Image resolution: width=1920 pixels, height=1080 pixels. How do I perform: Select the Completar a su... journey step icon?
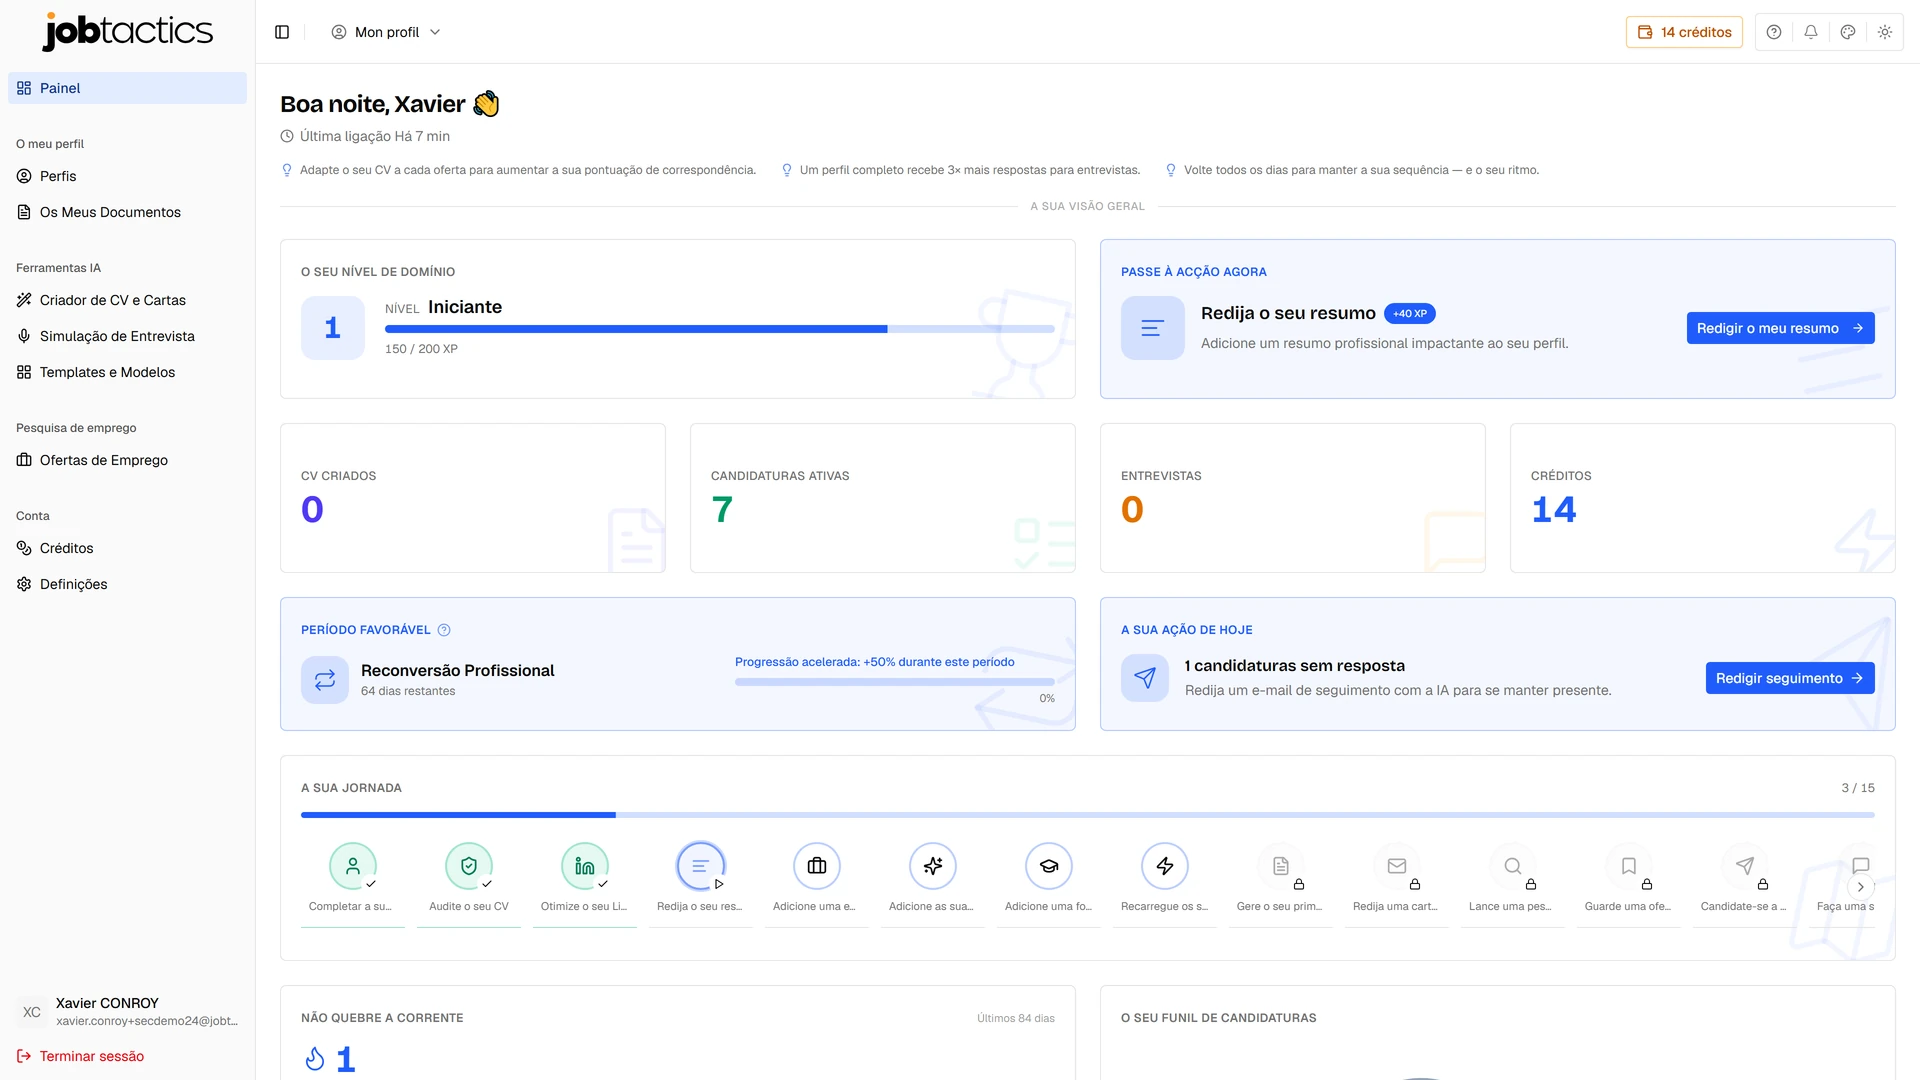353,866
